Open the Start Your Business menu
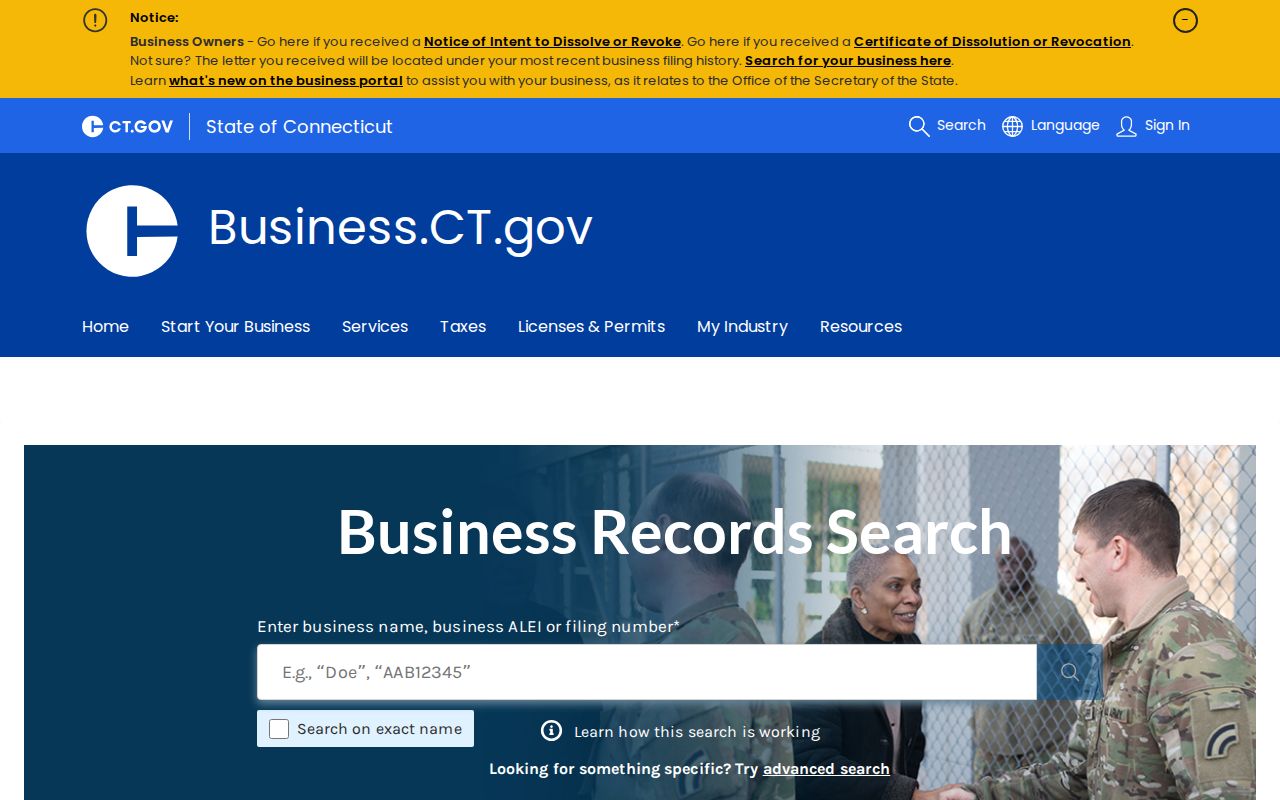This screenshot has height=800, width=1280. point(235,326)
